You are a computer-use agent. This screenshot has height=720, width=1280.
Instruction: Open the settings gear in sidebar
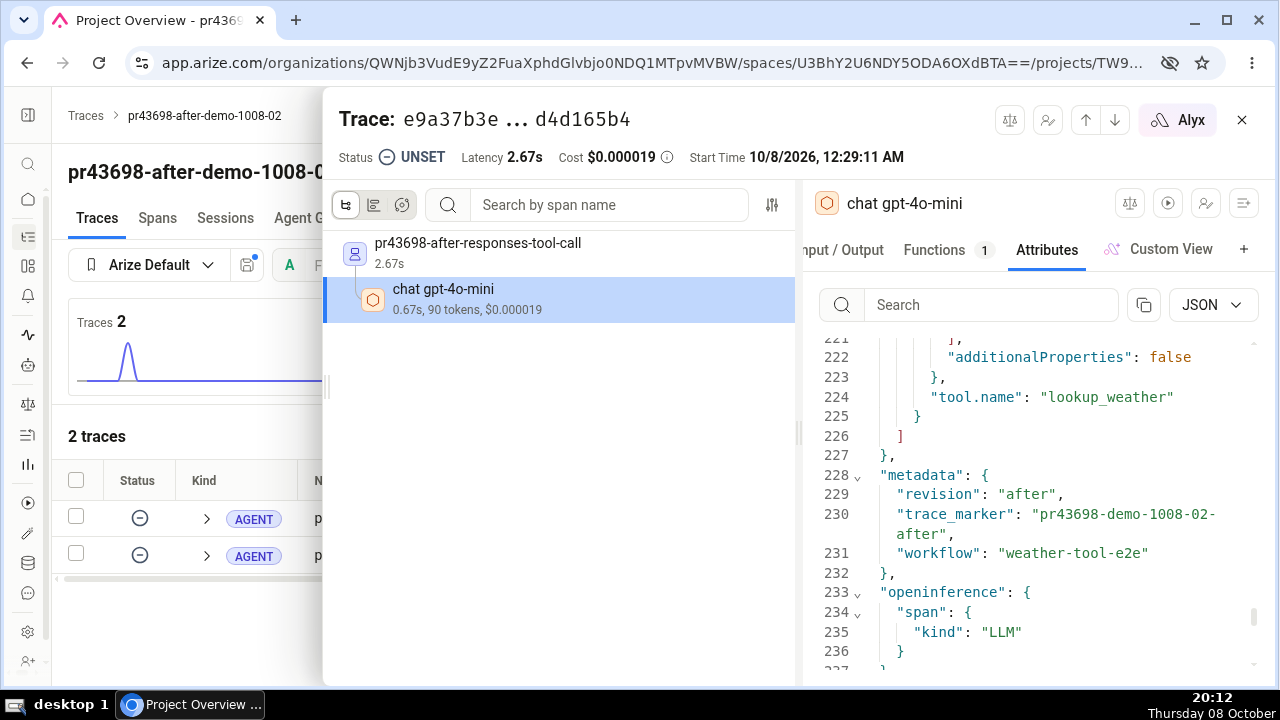click(x=28, y=632)
